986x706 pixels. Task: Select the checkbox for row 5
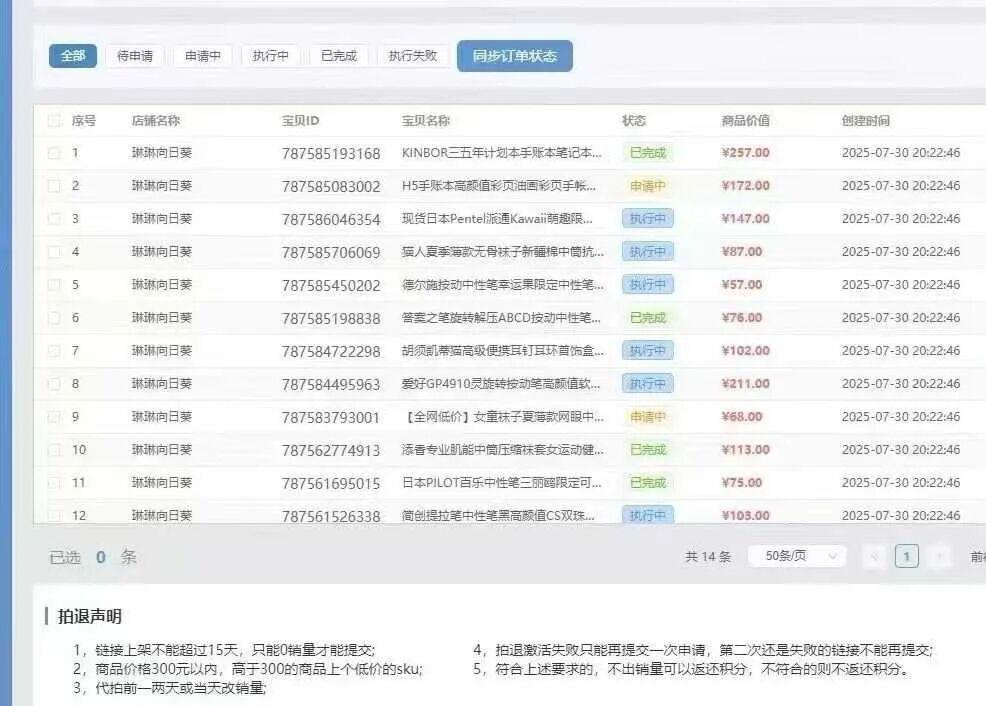[54, 285]
